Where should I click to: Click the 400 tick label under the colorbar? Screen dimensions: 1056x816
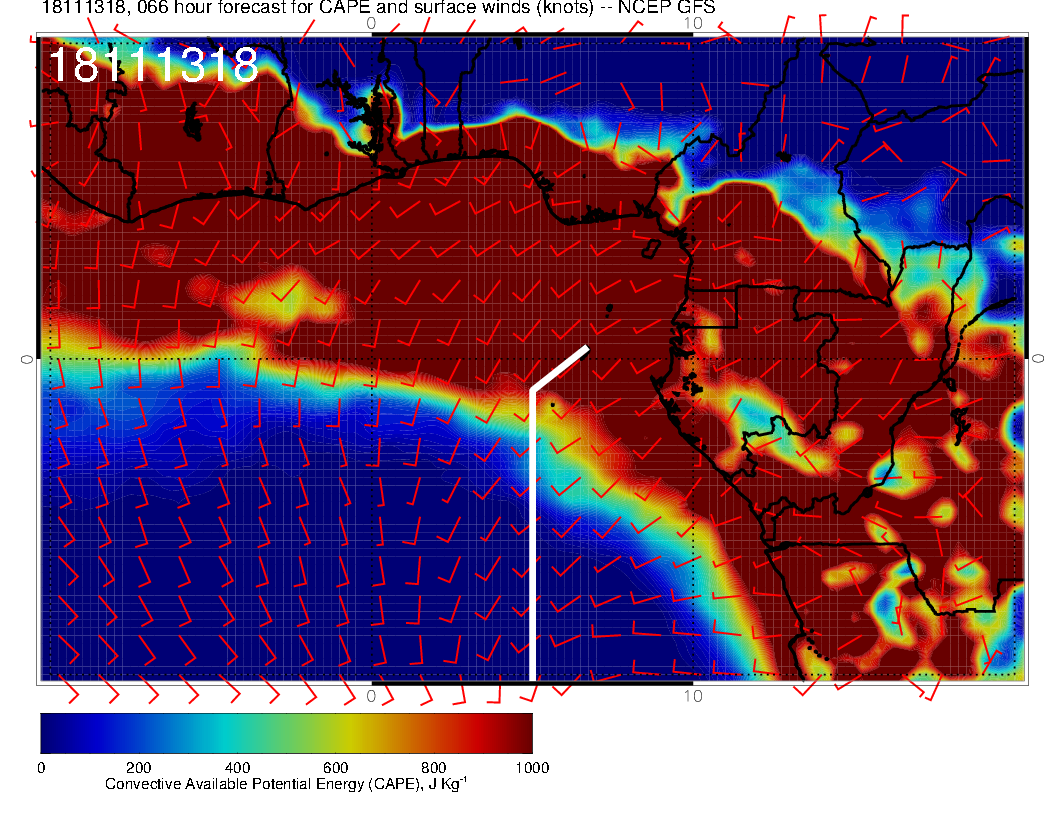tap(236, 767)
